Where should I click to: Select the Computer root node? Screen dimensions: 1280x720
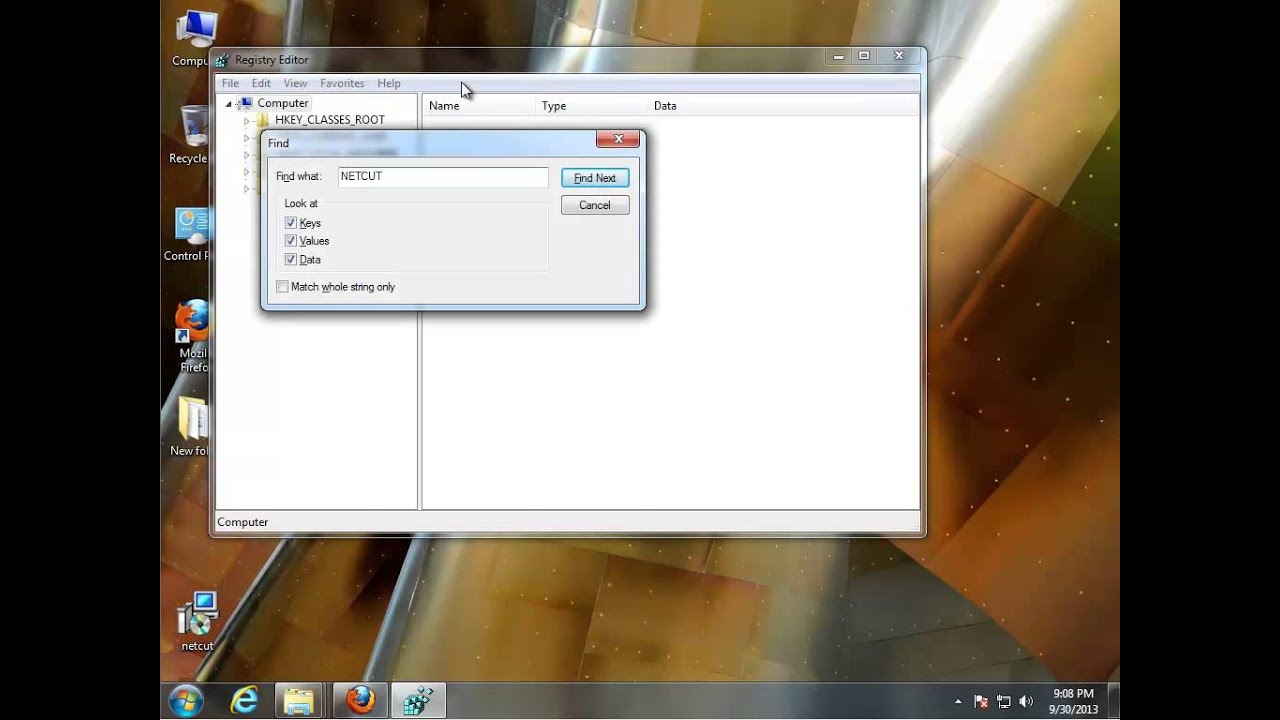[283, 103]
